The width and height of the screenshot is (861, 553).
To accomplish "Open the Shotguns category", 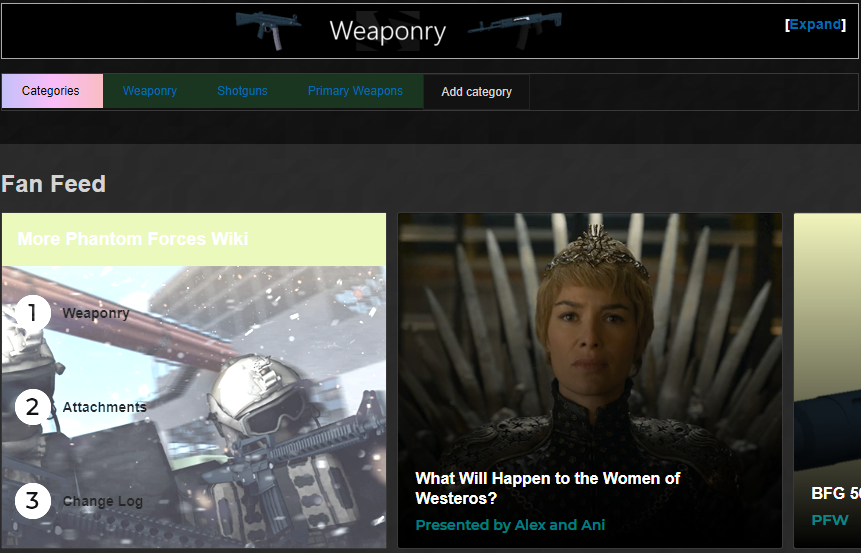I will [x=242, y=91].
